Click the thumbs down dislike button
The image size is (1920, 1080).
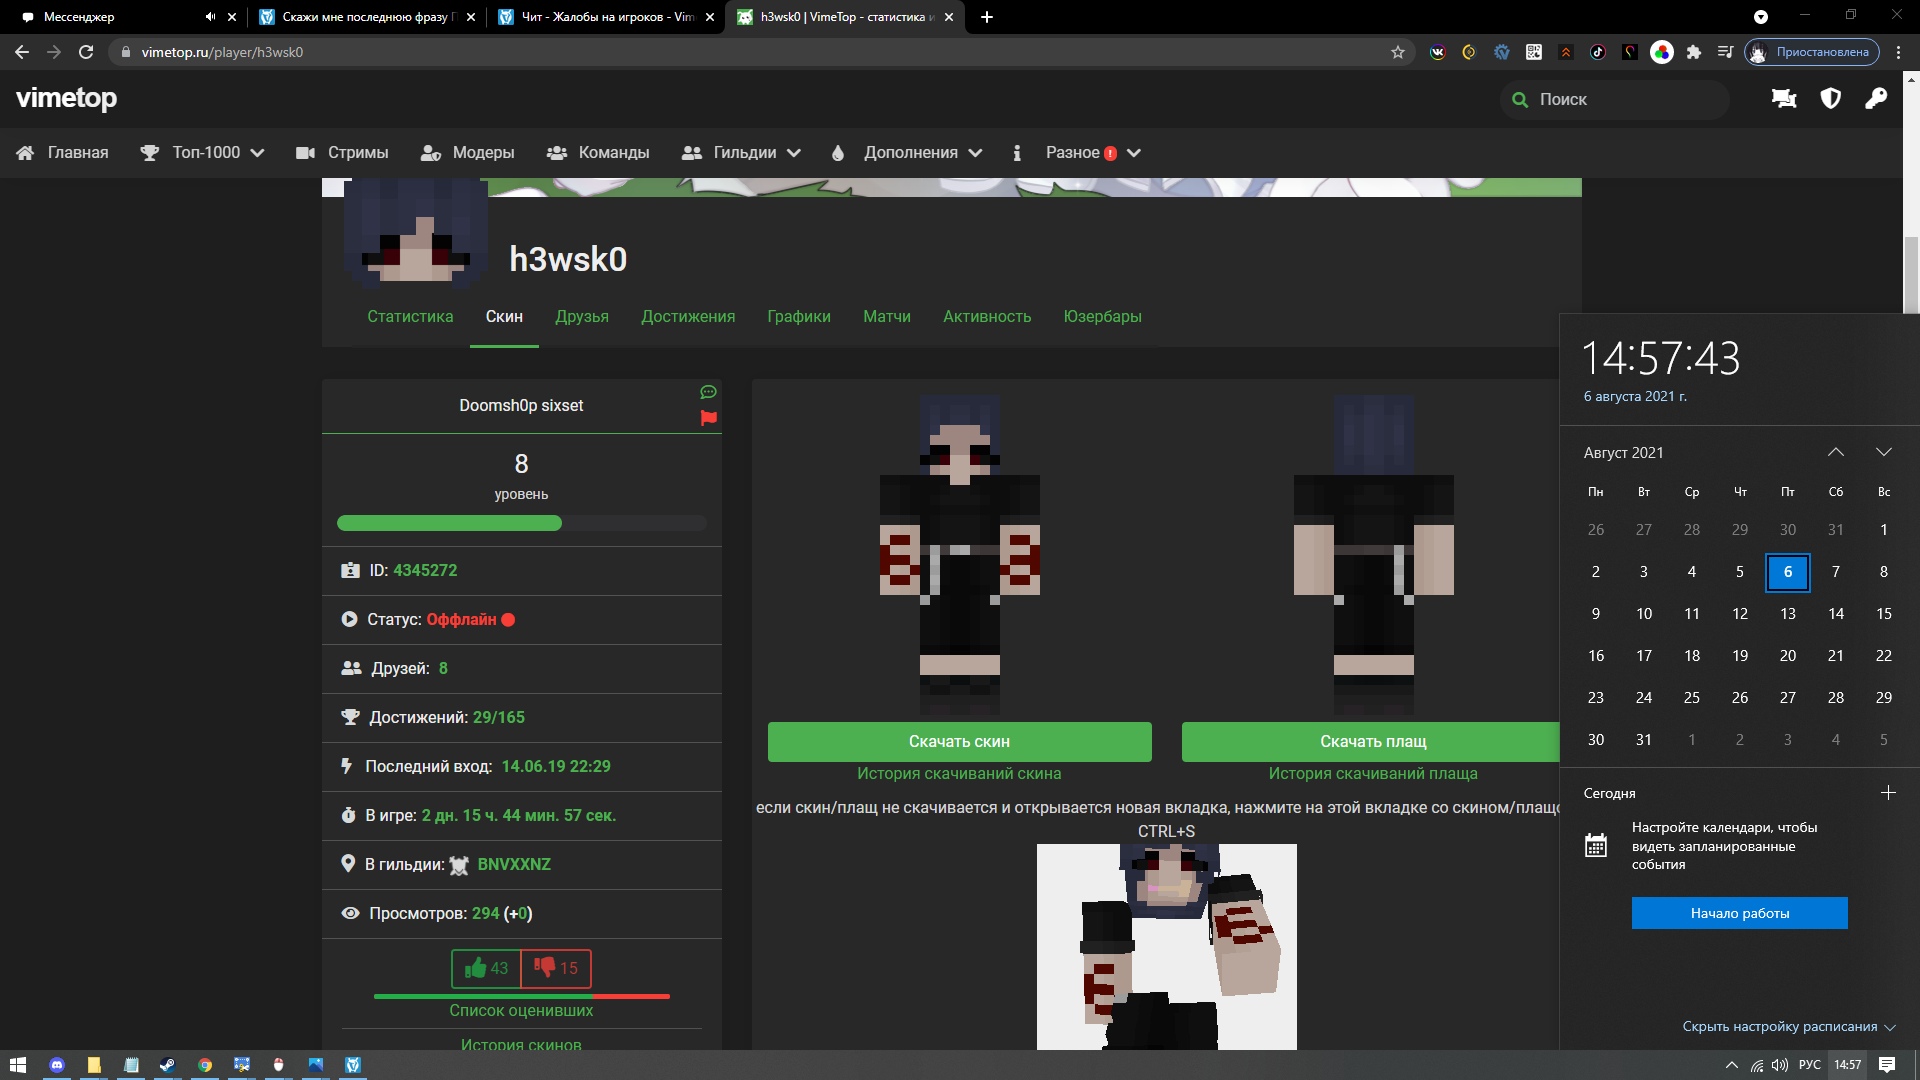tap(556, 968)
